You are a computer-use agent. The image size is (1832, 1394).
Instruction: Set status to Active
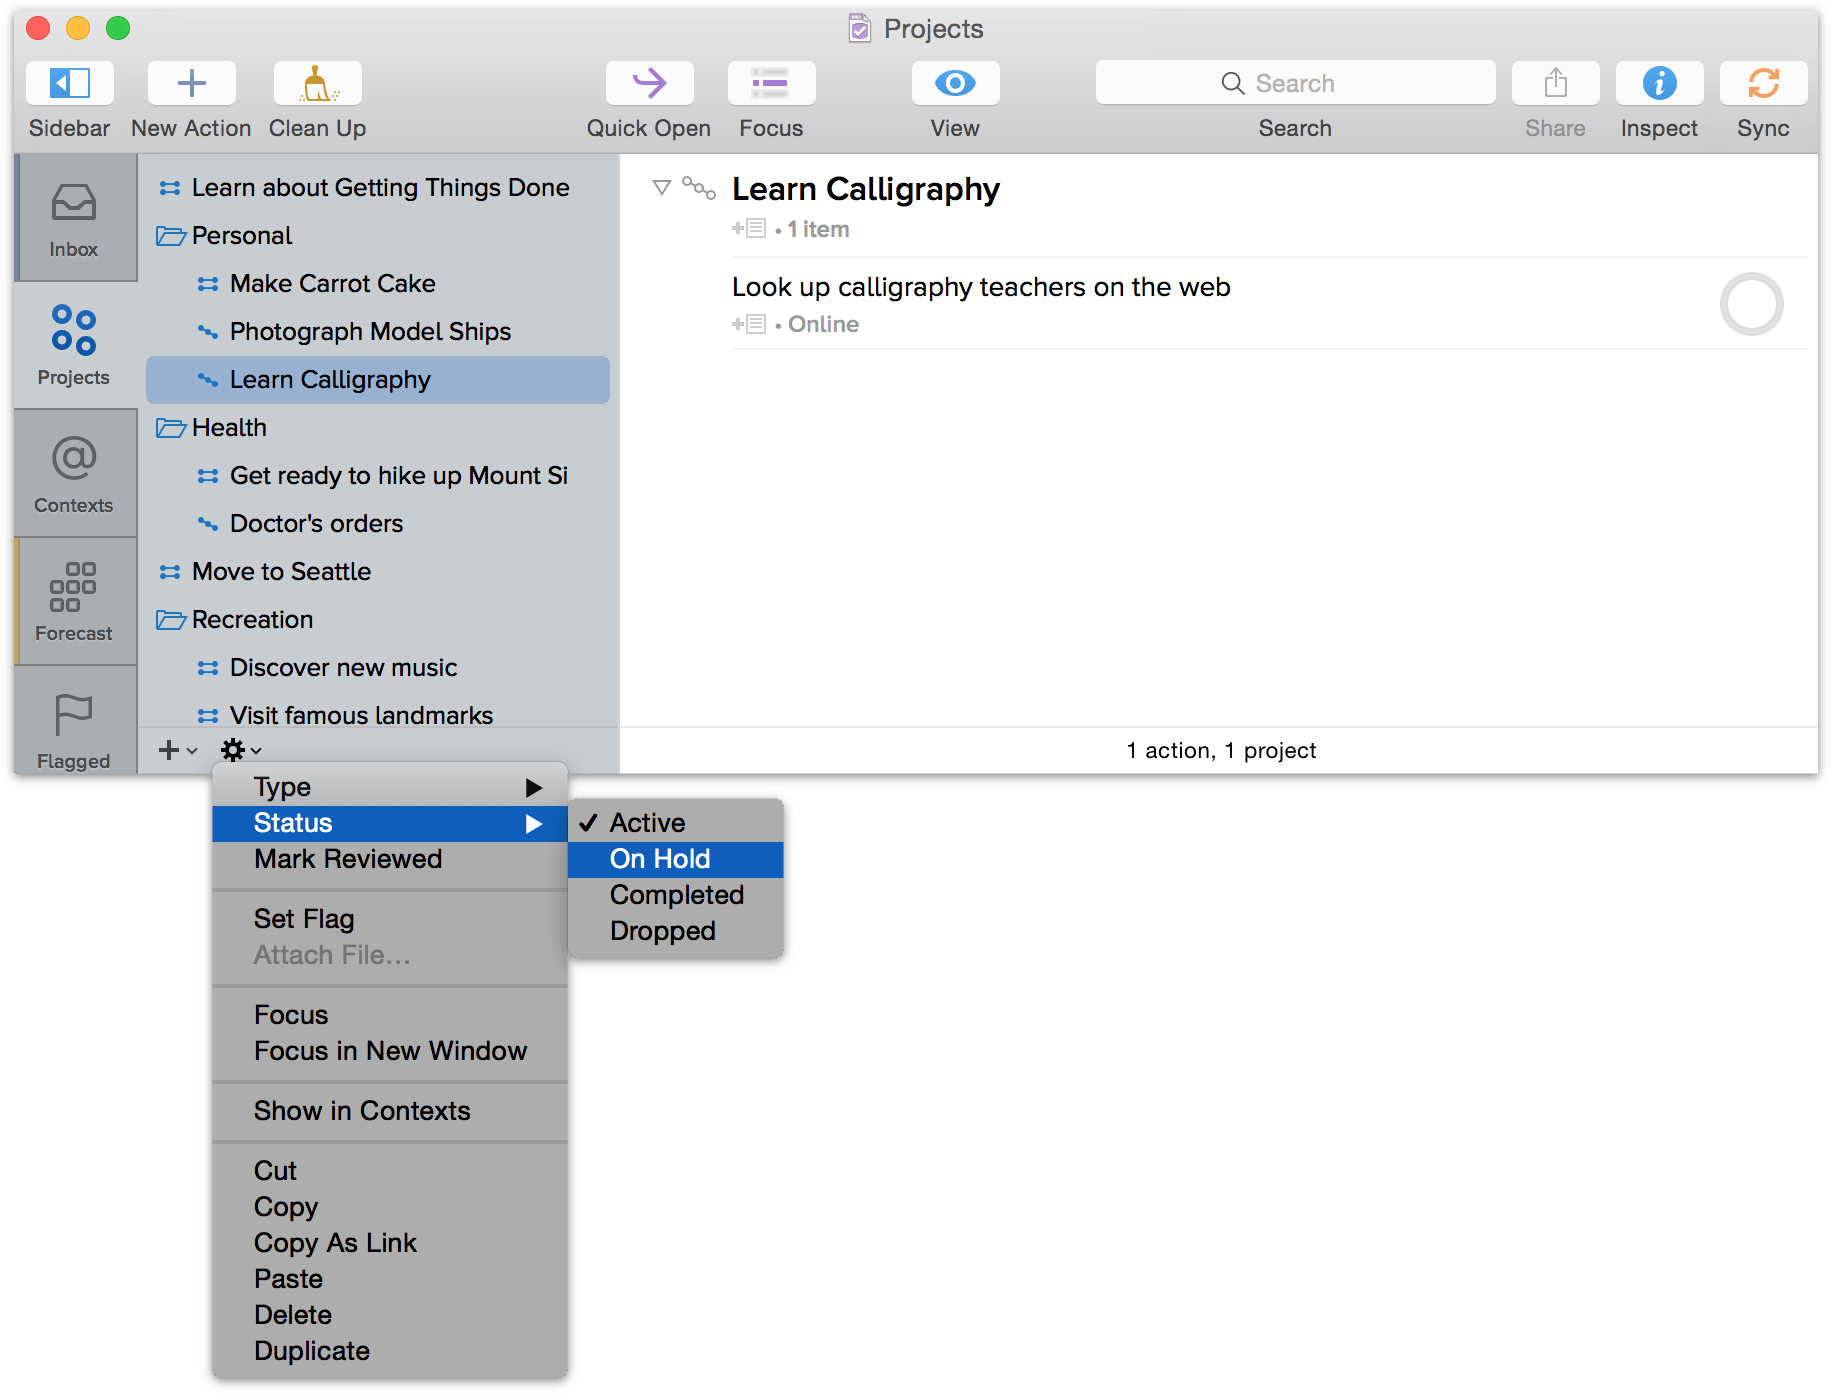(676, 823)
